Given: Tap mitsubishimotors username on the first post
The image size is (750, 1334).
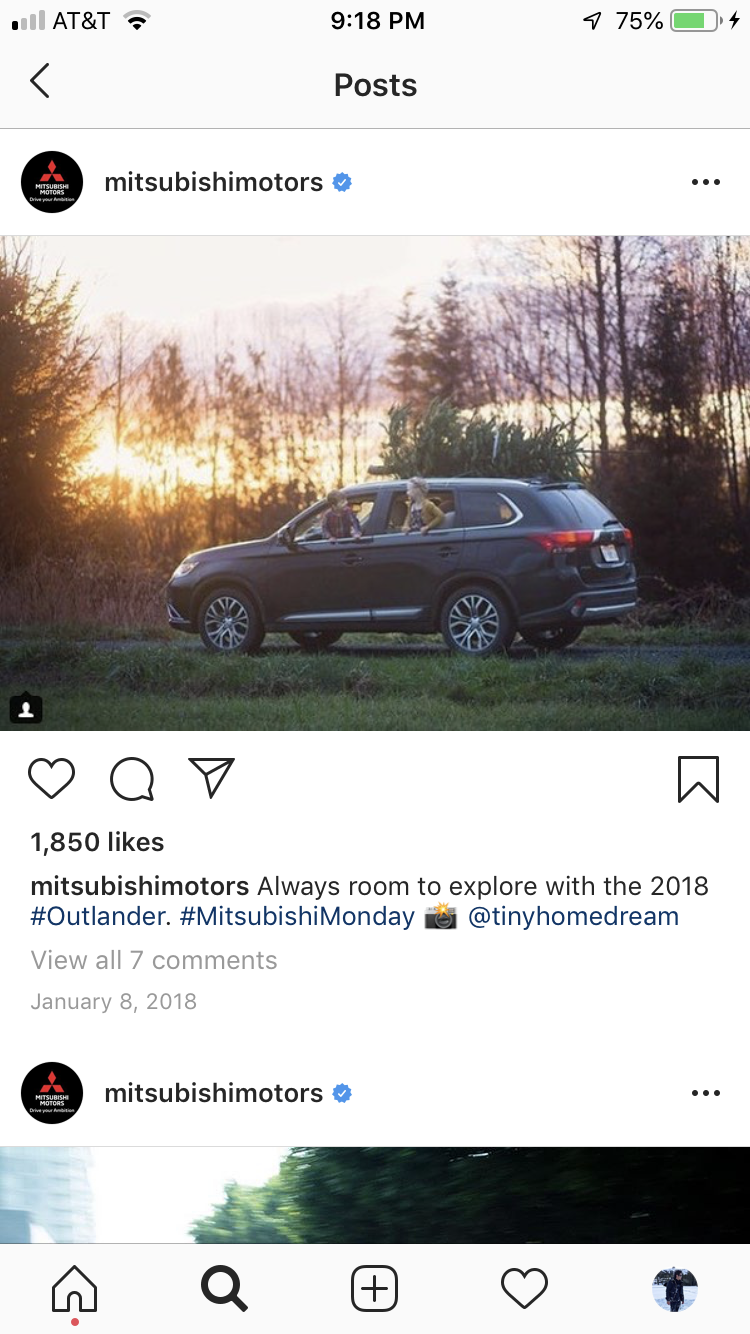Looking at the screenshot, I should (x=213, y=182).
